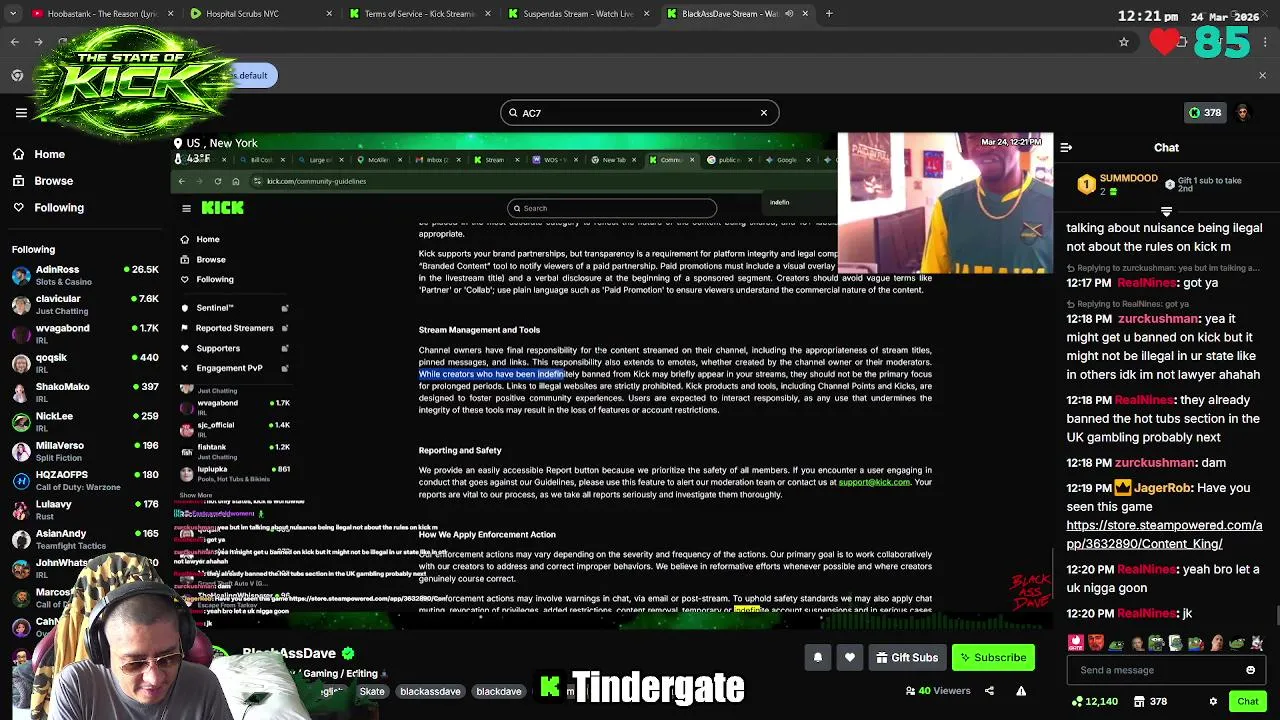Close the Hoobastank tab
This screenshot has width=1280, height=720.
click(x=170, y=14)
